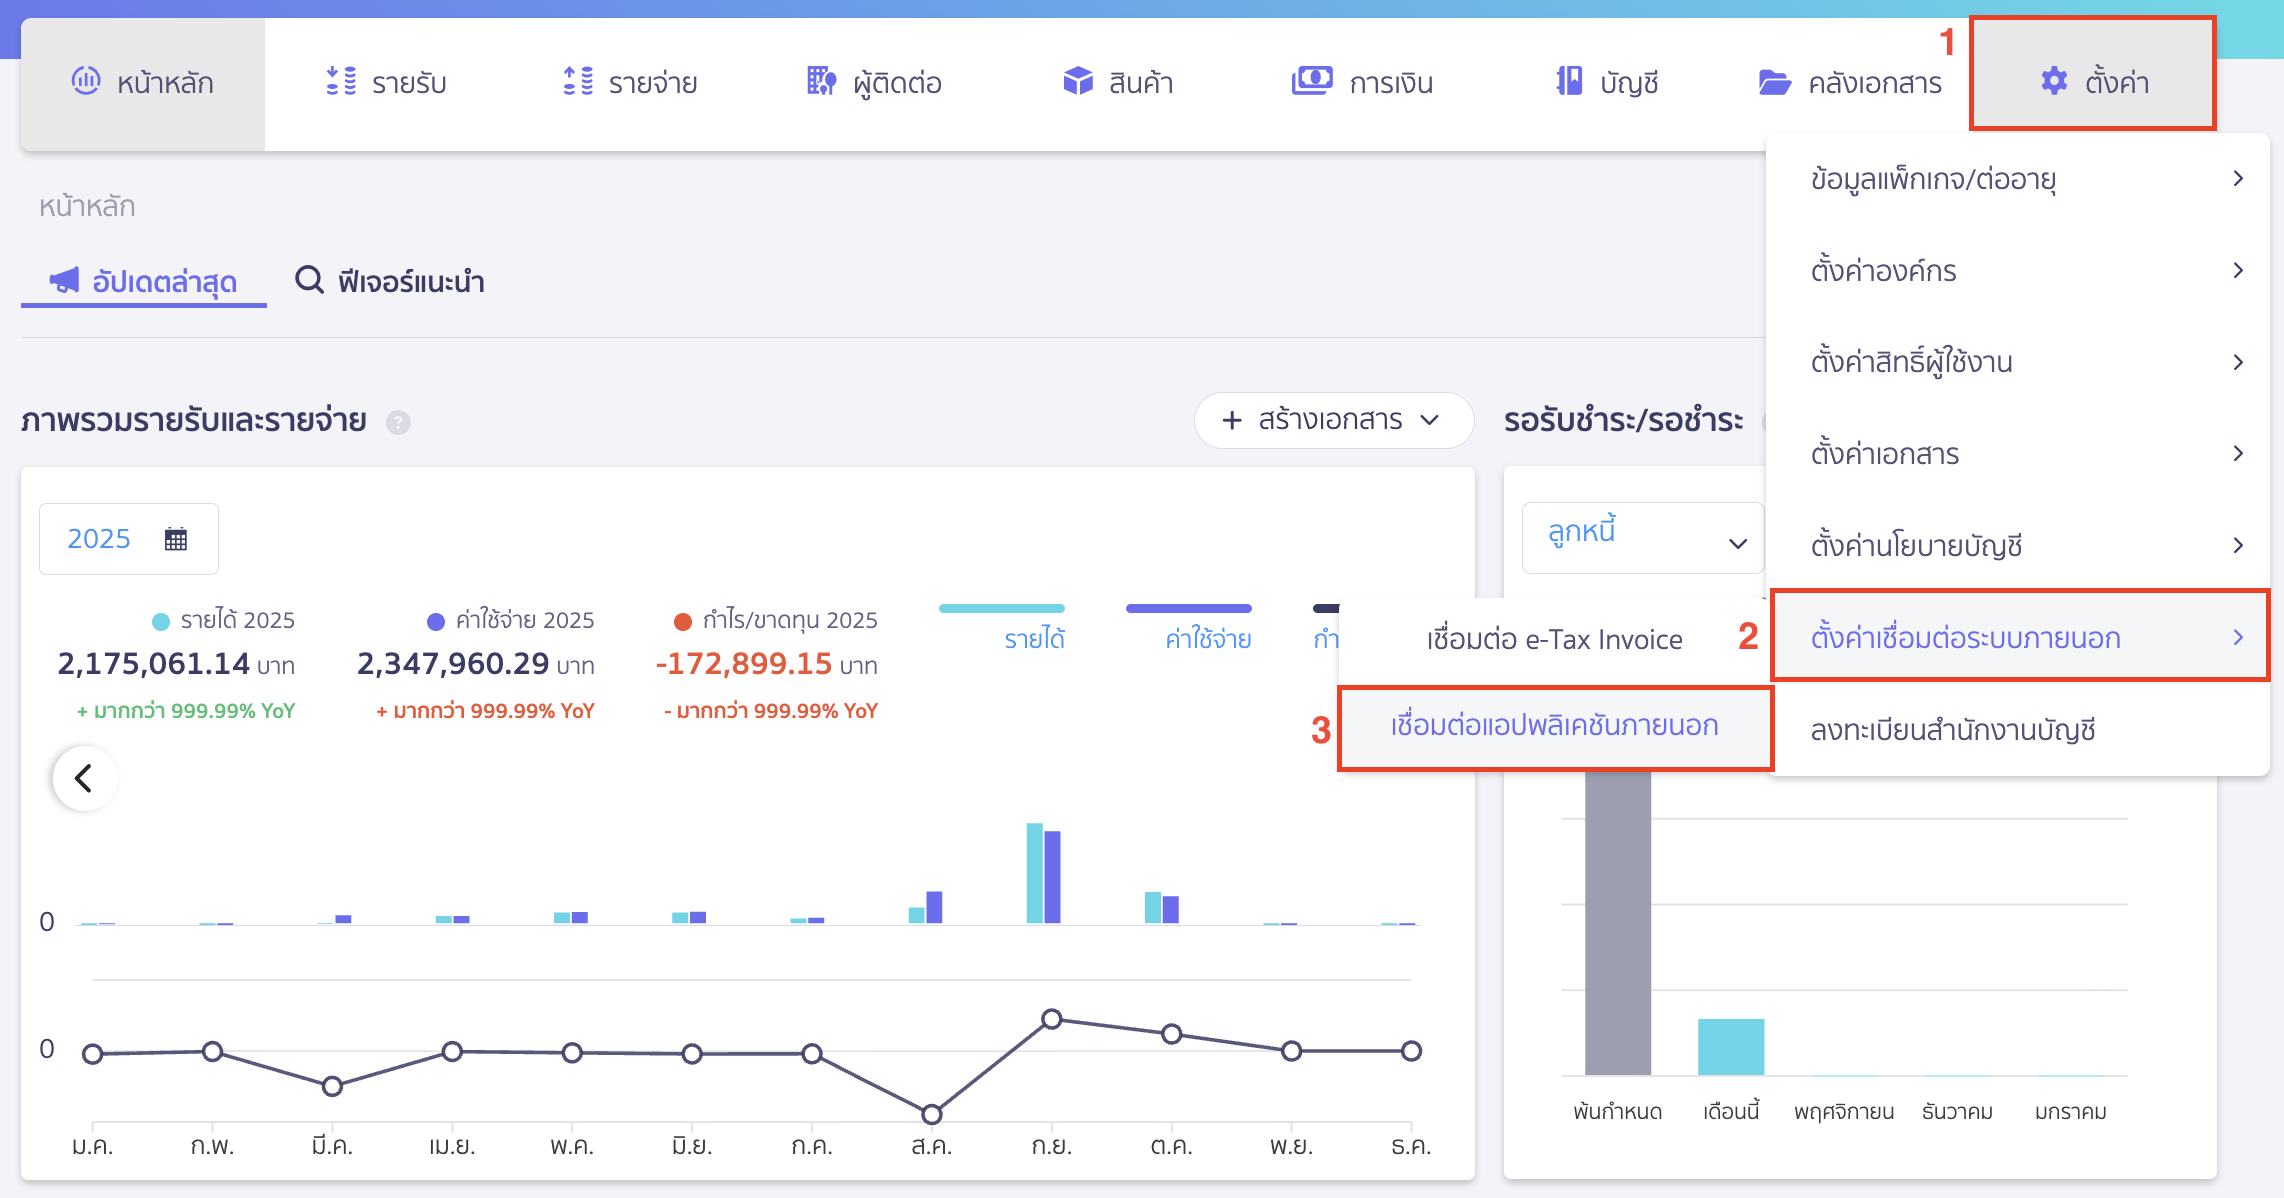Open the คลังเอกสาร document folder icon
This screenshot has width=2284, height=1198.
tap(1776, 80)
